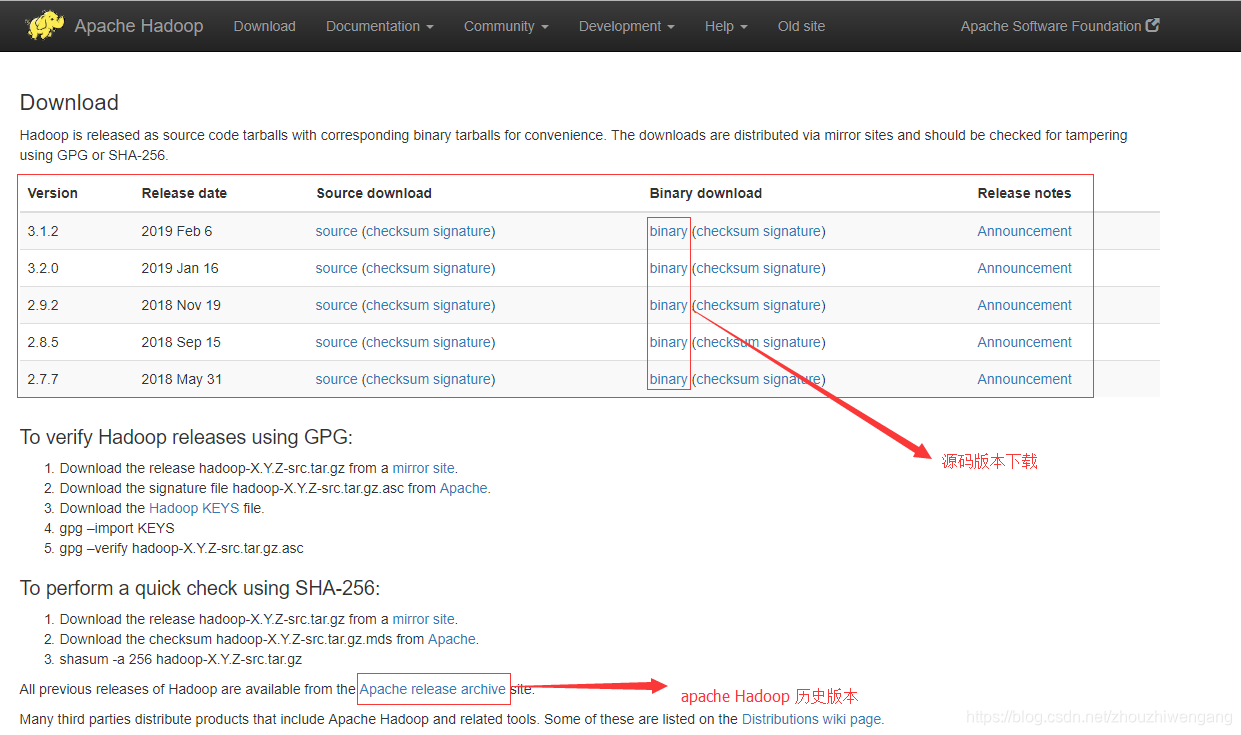Viewport: 1241px width, 735px height.
Task: Open mirror site link under SHA-256 steps
Action: point(424,619)
